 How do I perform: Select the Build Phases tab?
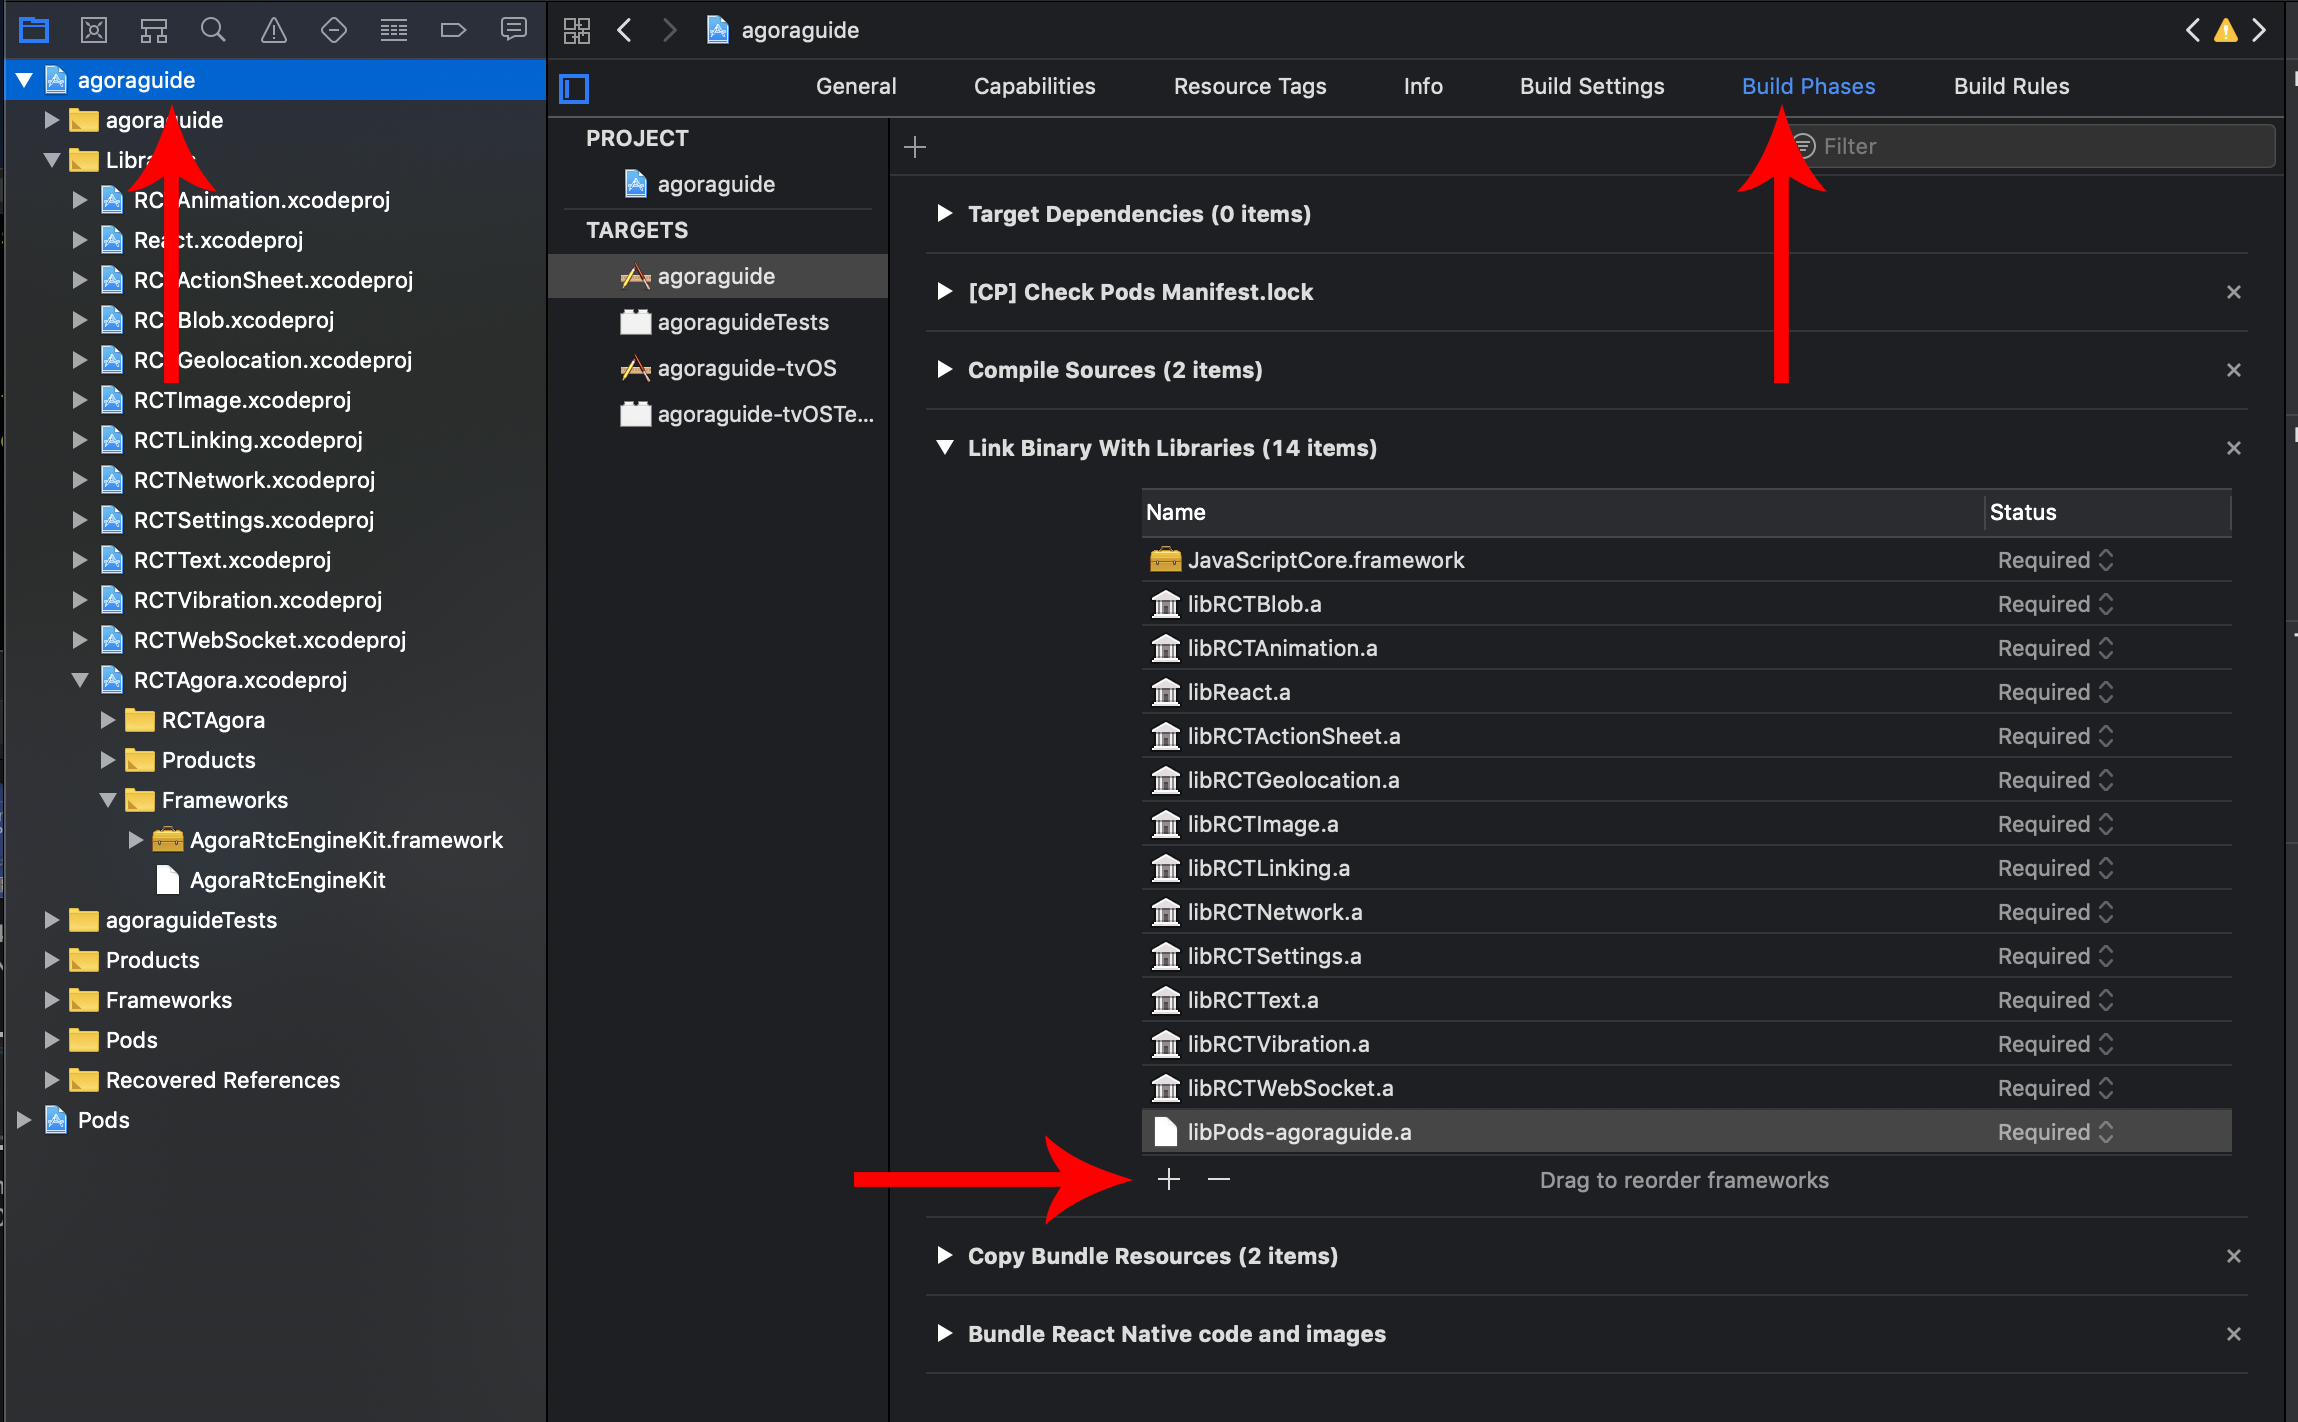1808,86
